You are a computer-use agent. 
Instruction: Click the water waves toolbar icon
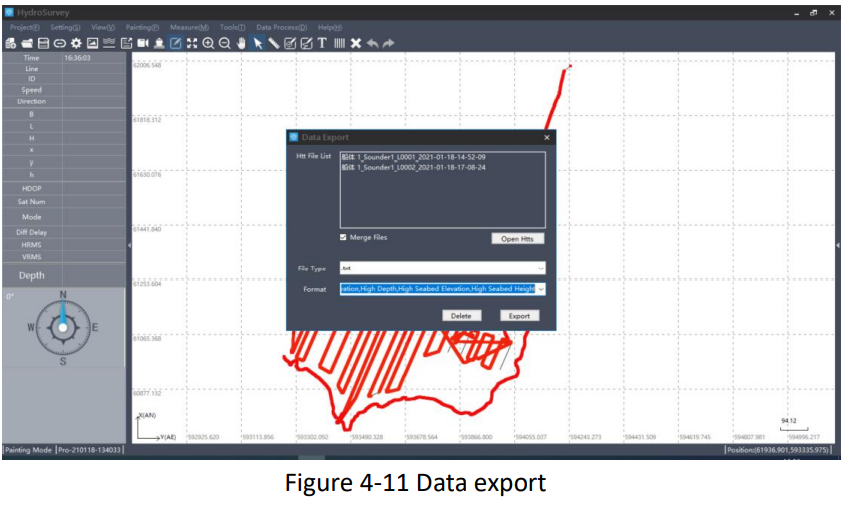pyautogui.click(x=109, y=44)
